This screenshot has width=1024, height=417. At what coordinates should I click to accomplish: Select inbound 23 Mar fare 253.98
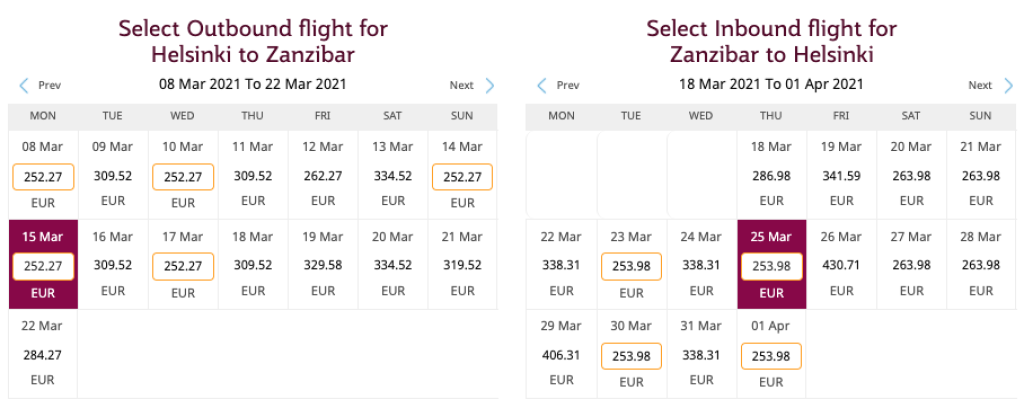coord(631,267)
